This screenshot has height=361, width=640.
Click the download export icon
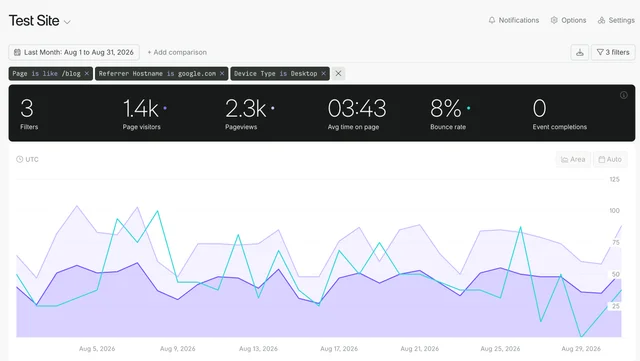click(x=580, y=52)
